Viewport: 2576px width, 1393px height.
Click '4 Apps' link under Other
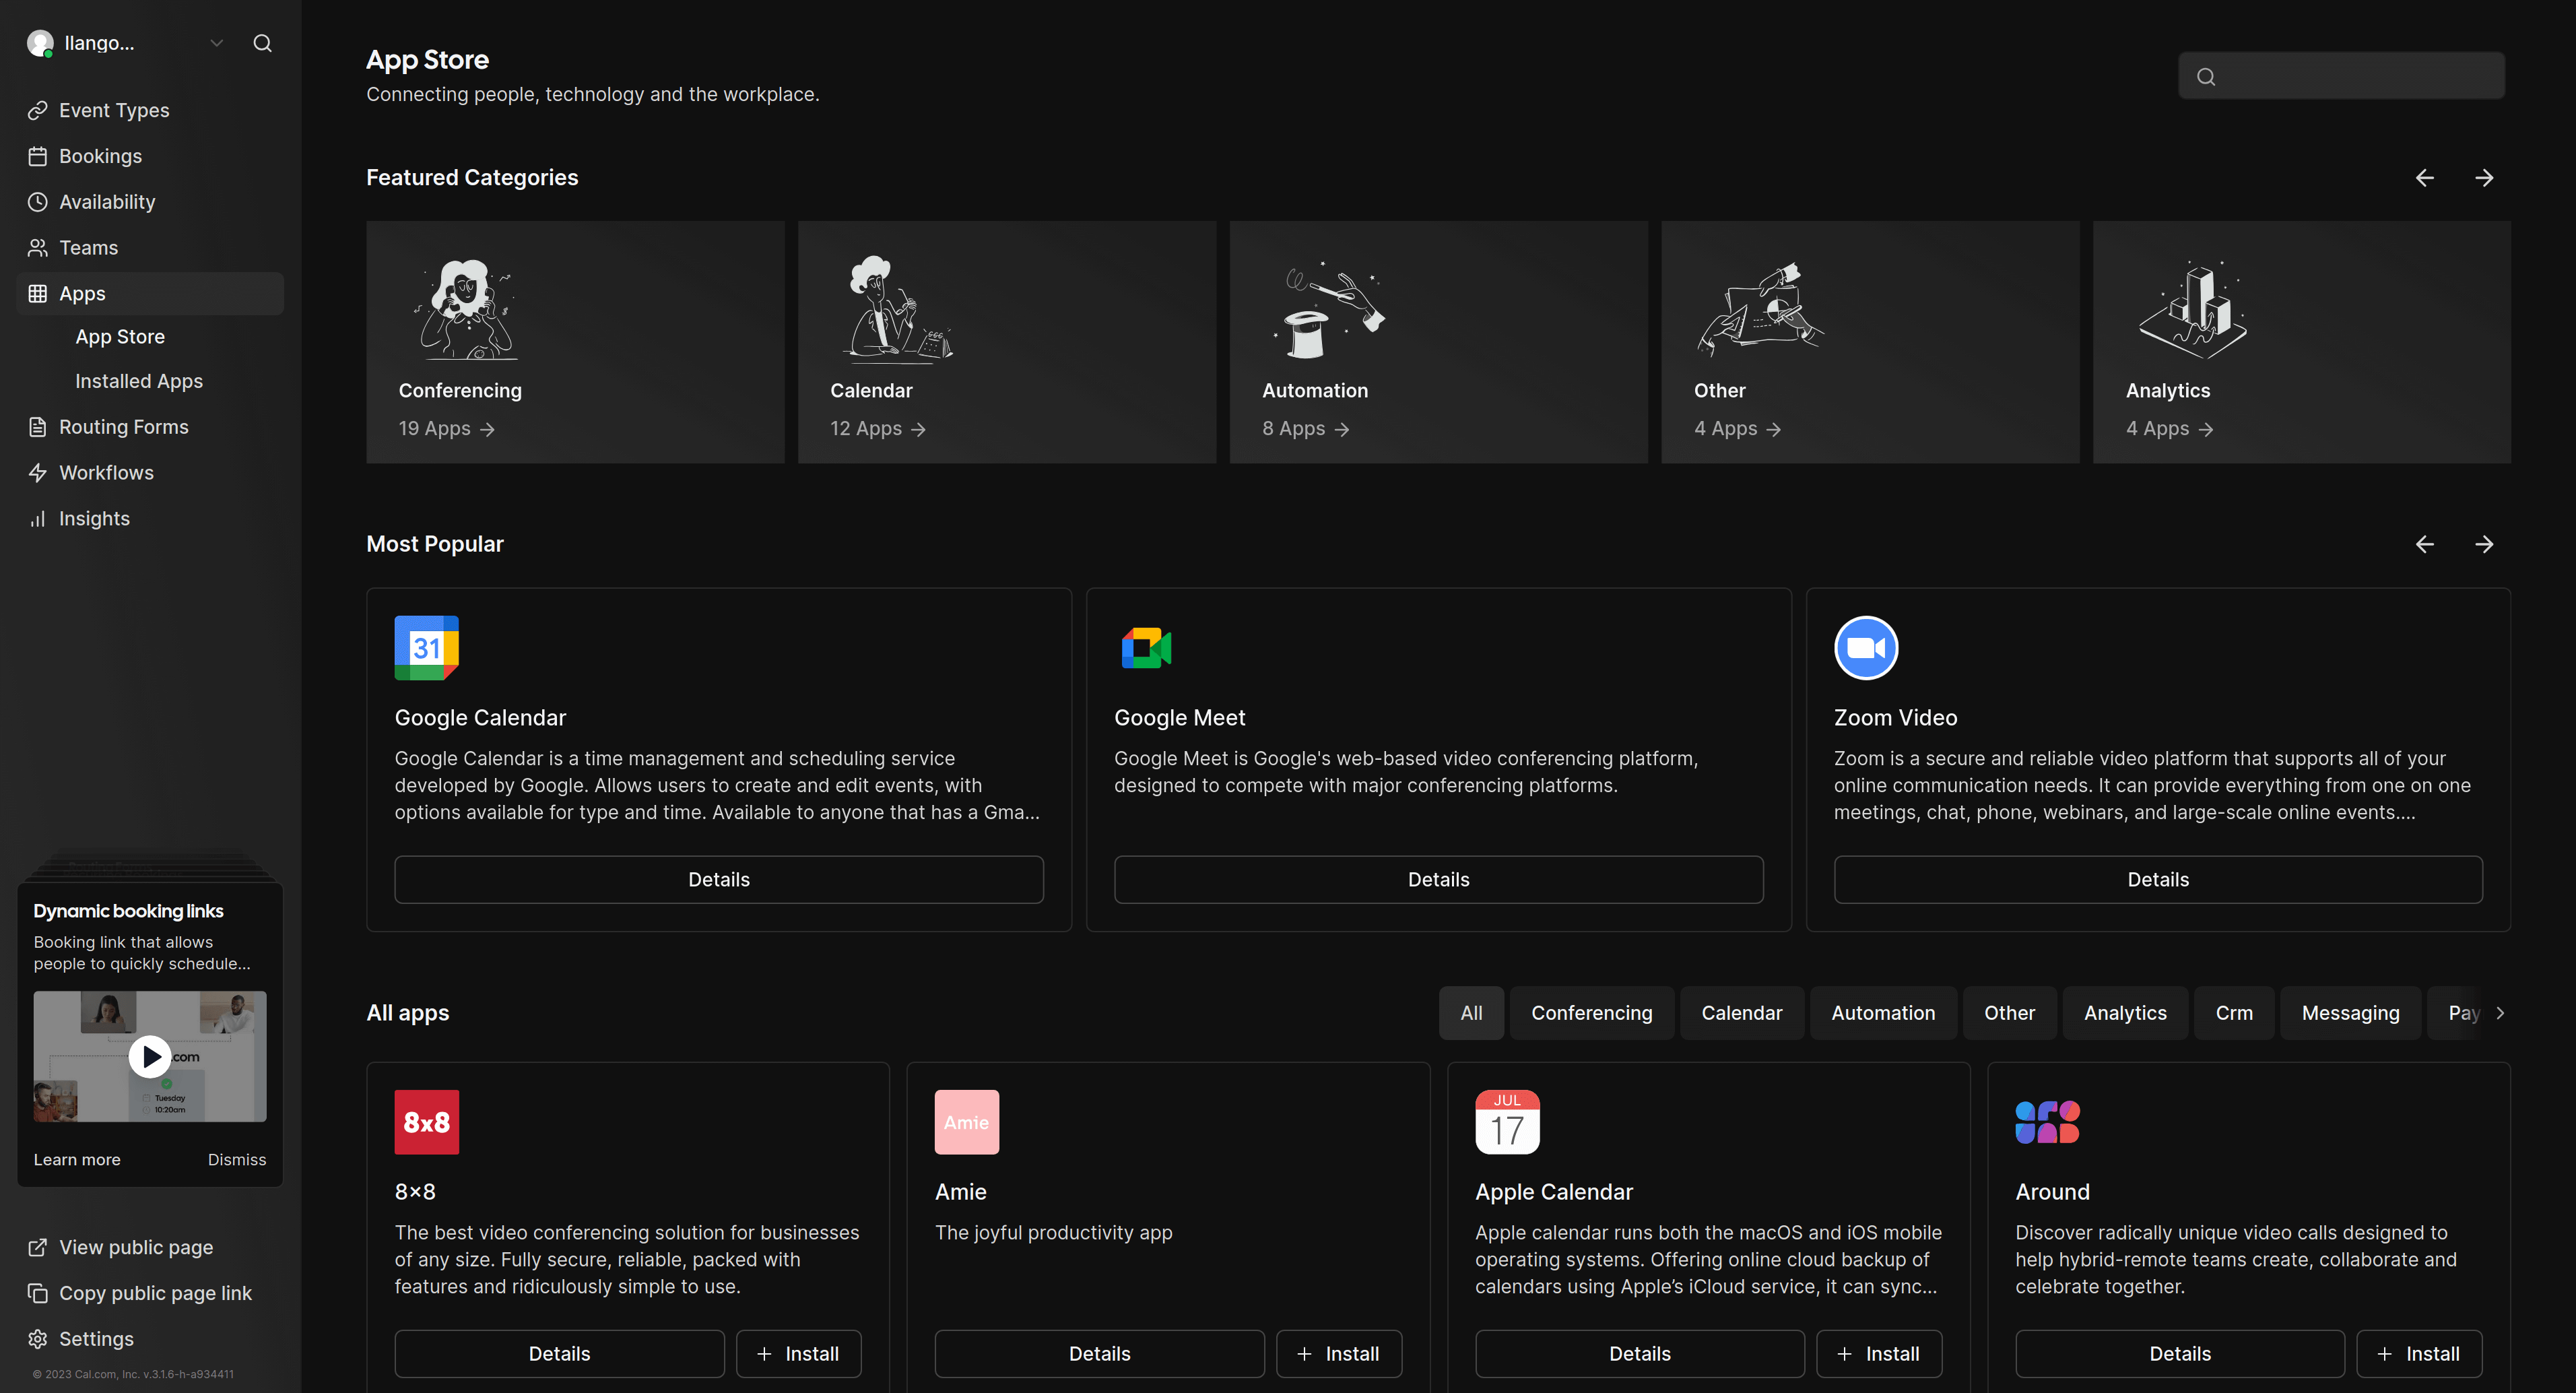coord(1738,429)
